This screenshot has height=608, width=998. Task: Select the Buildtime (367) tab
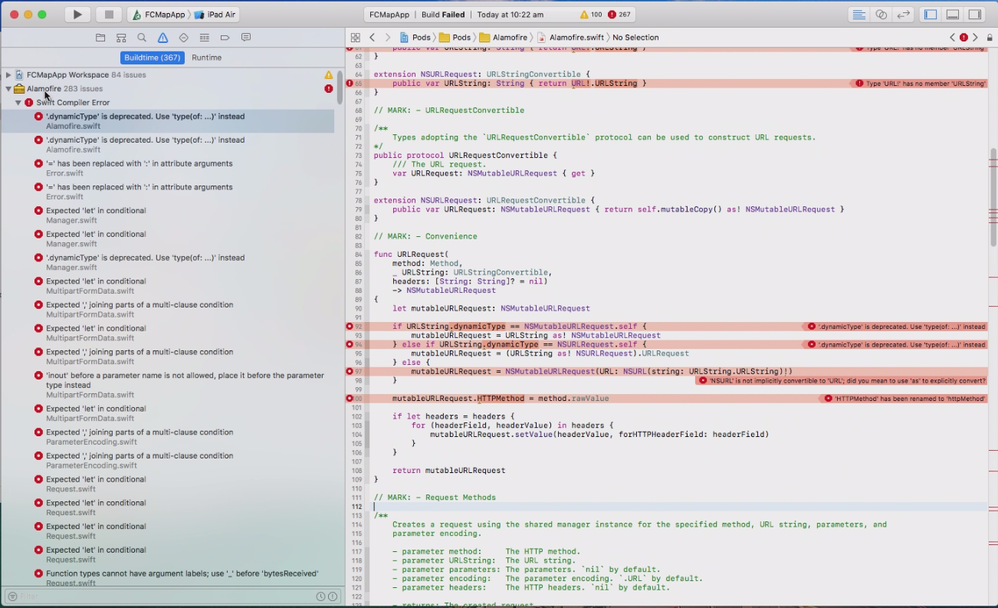click(x=152, y=58)
